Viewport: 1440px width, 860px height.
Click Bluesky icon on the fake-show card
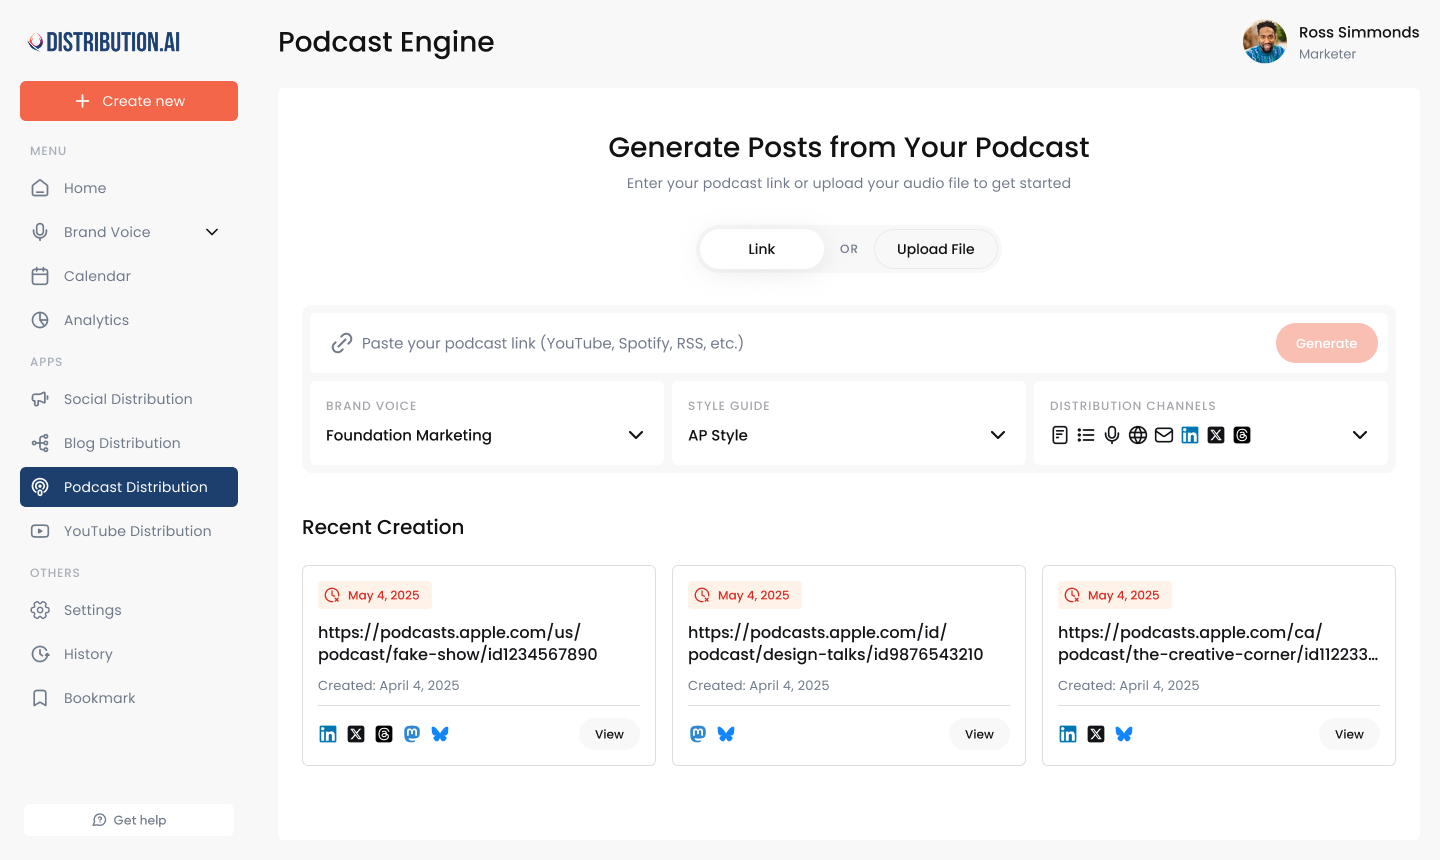(x=440, y=734)
